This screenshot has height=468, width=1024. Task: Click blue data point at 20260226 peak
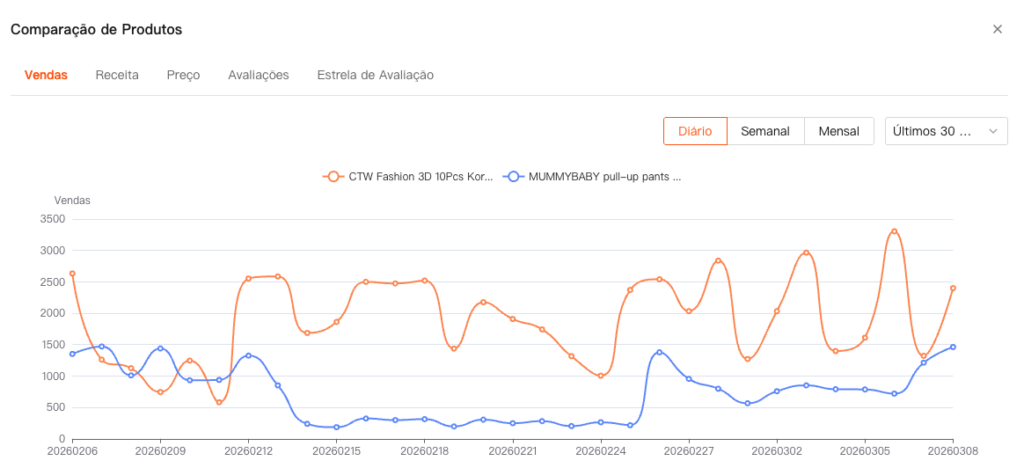click(x=659, y=352)
